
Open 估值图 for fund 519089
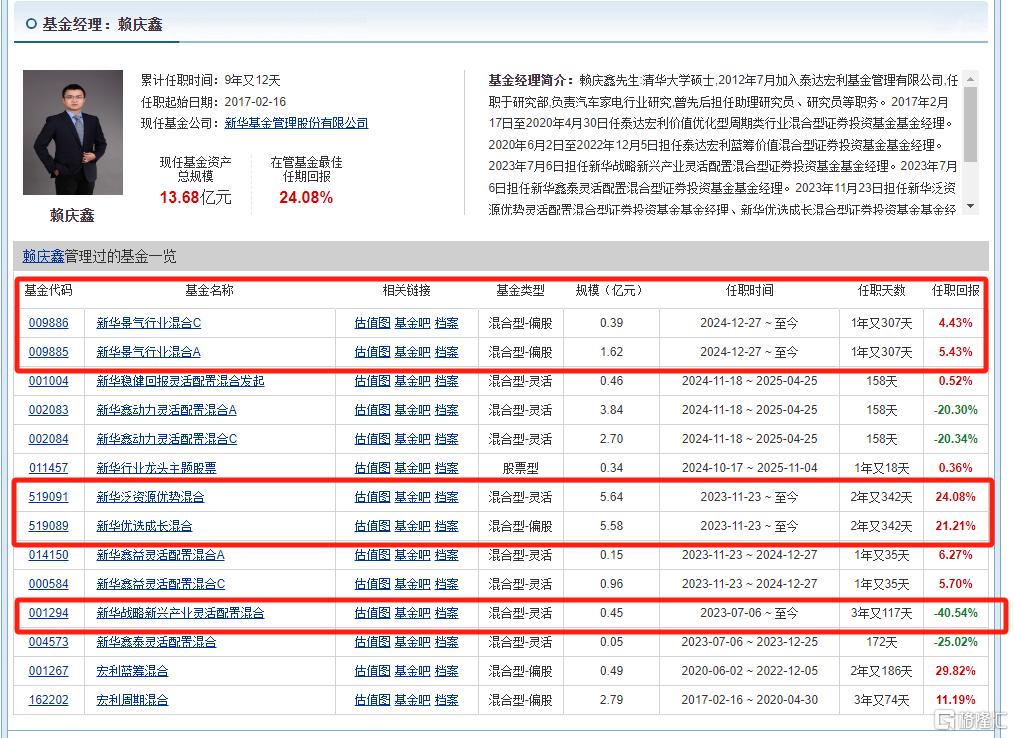coord(372,526)
